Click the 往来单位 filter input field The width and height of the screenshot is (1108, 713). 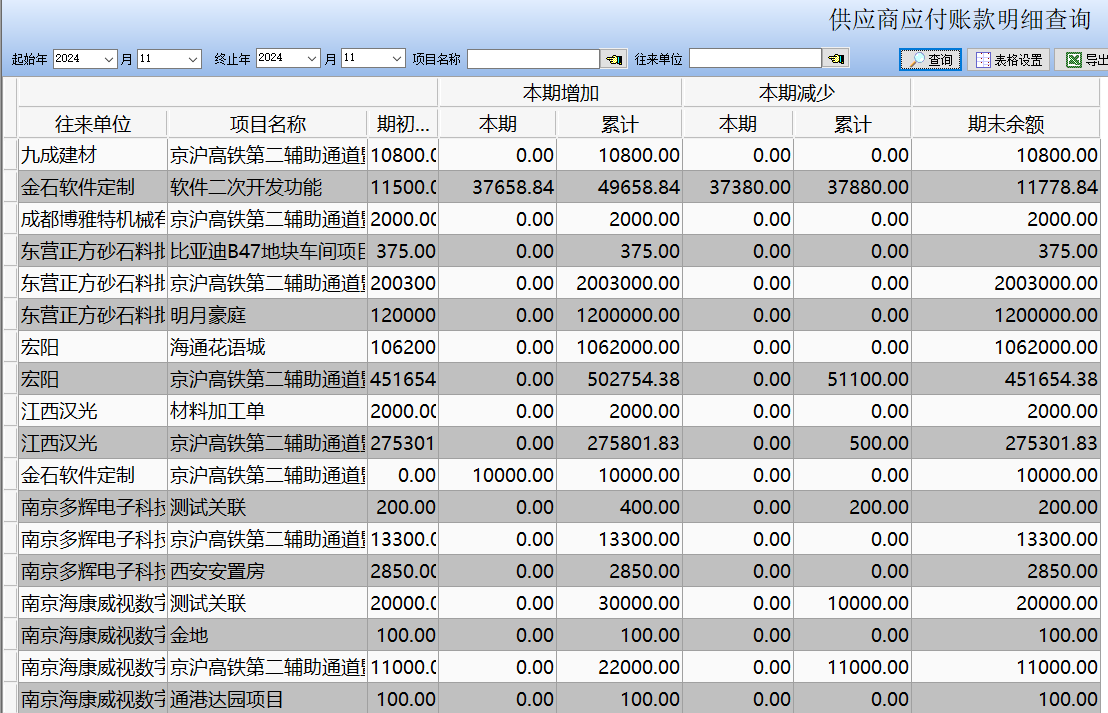755,60
